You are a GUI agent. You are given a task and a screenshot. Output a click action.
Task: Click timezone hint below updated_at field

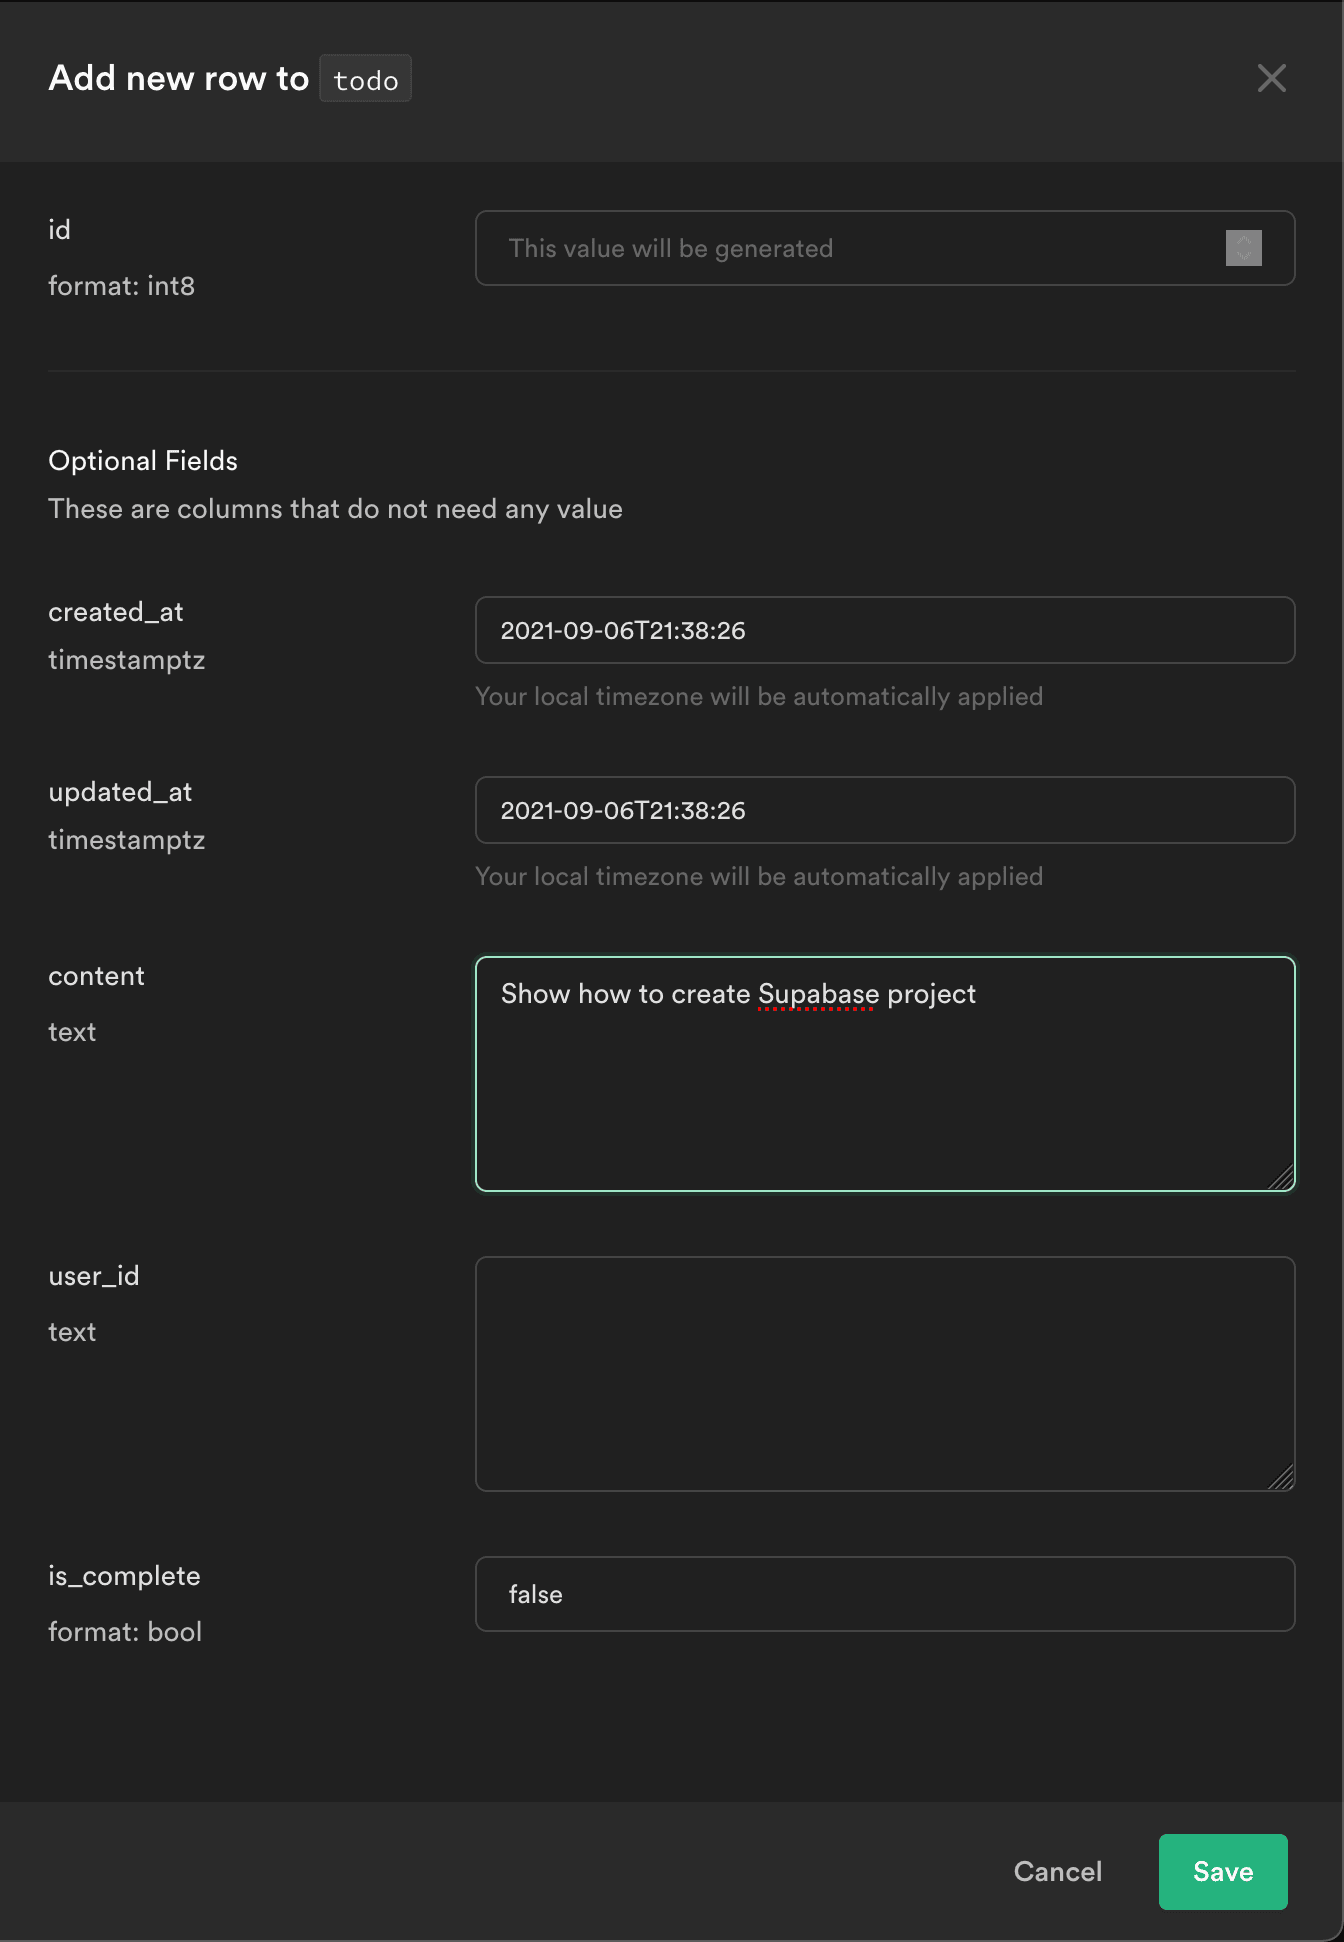click(x=759, y=877)
